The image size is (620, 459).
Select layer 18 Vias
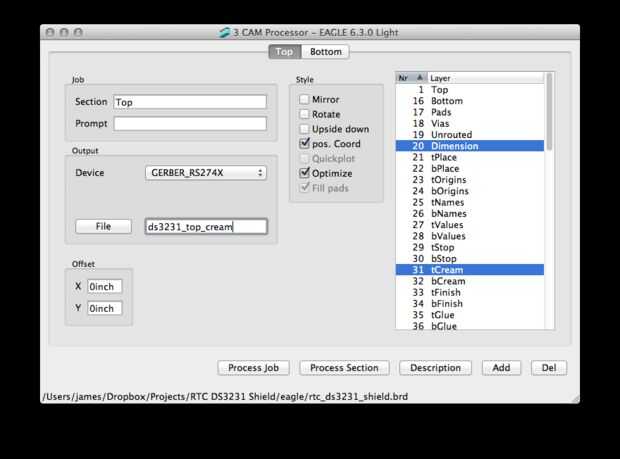click(470, 123)
